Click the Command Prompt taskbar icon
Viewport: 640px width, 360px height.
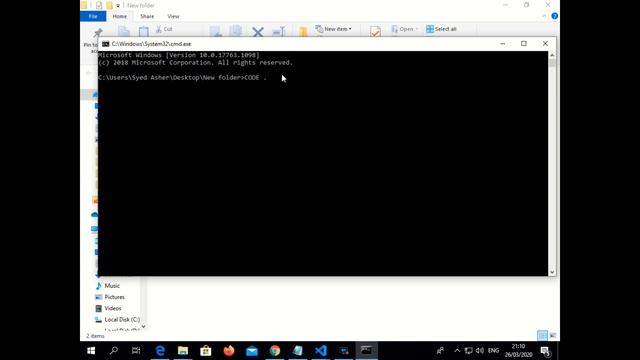[367, 351]
